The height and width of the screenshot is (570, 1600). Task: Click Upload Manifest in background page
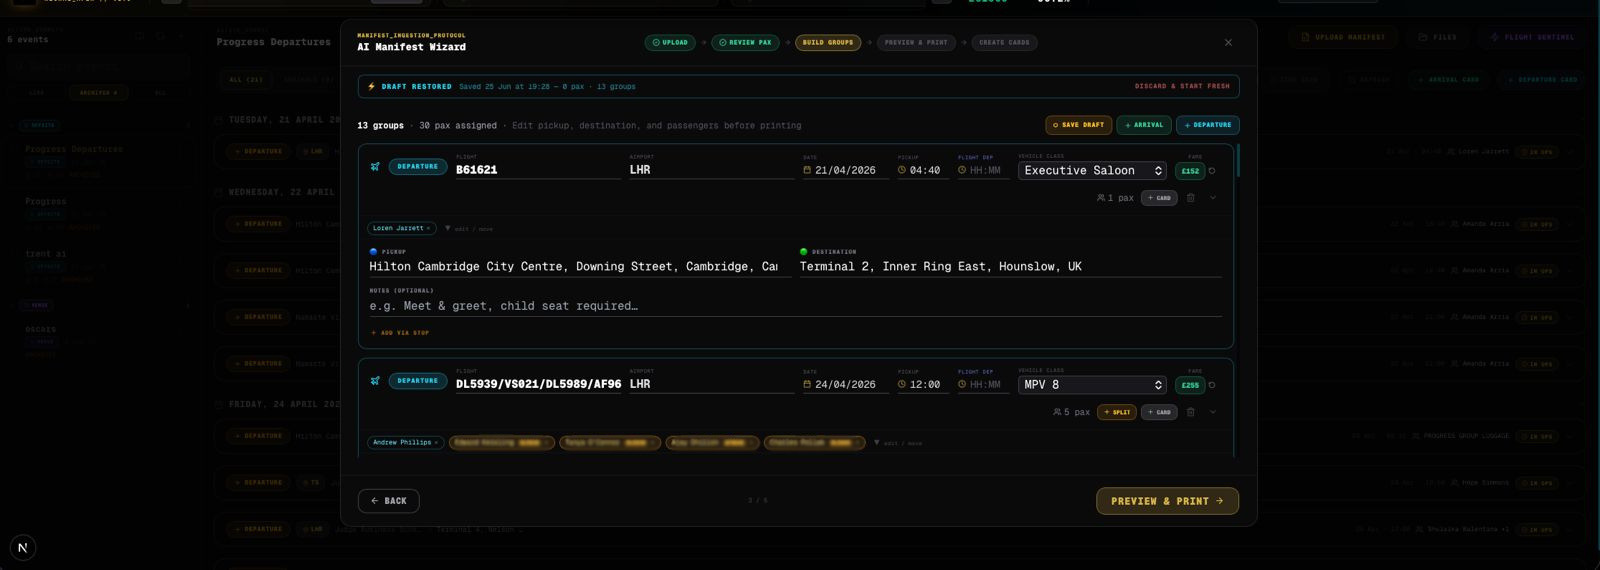coord(1344,37)
